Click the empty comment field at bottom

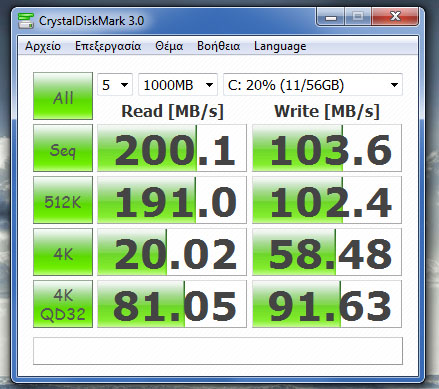(218, 351)
